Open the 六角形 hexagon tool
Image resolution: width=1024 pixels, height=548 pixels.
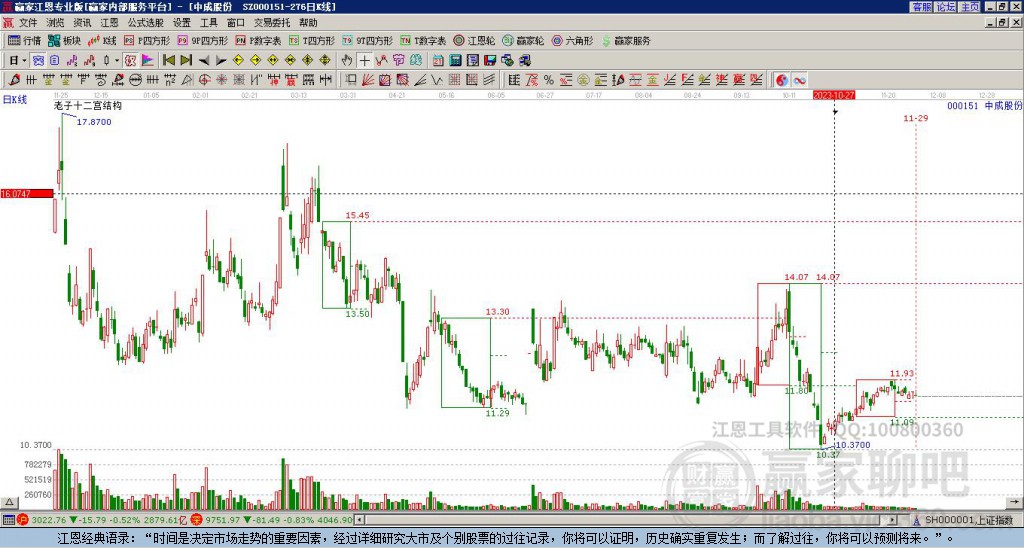pos(572,40)
